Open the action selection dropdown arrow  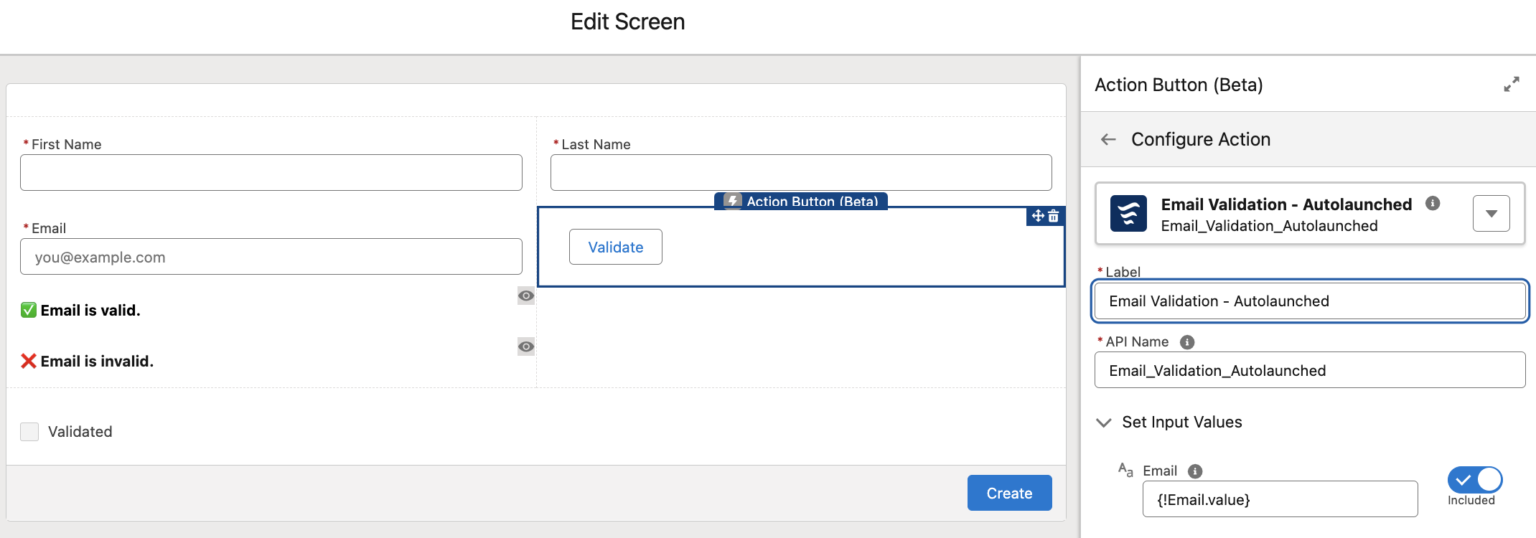coord(1491,213)
